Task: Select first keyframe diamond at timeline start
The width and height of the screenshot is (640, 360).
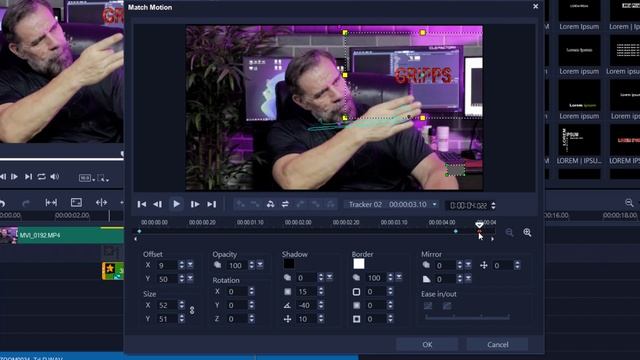Action: coord(139,231)
